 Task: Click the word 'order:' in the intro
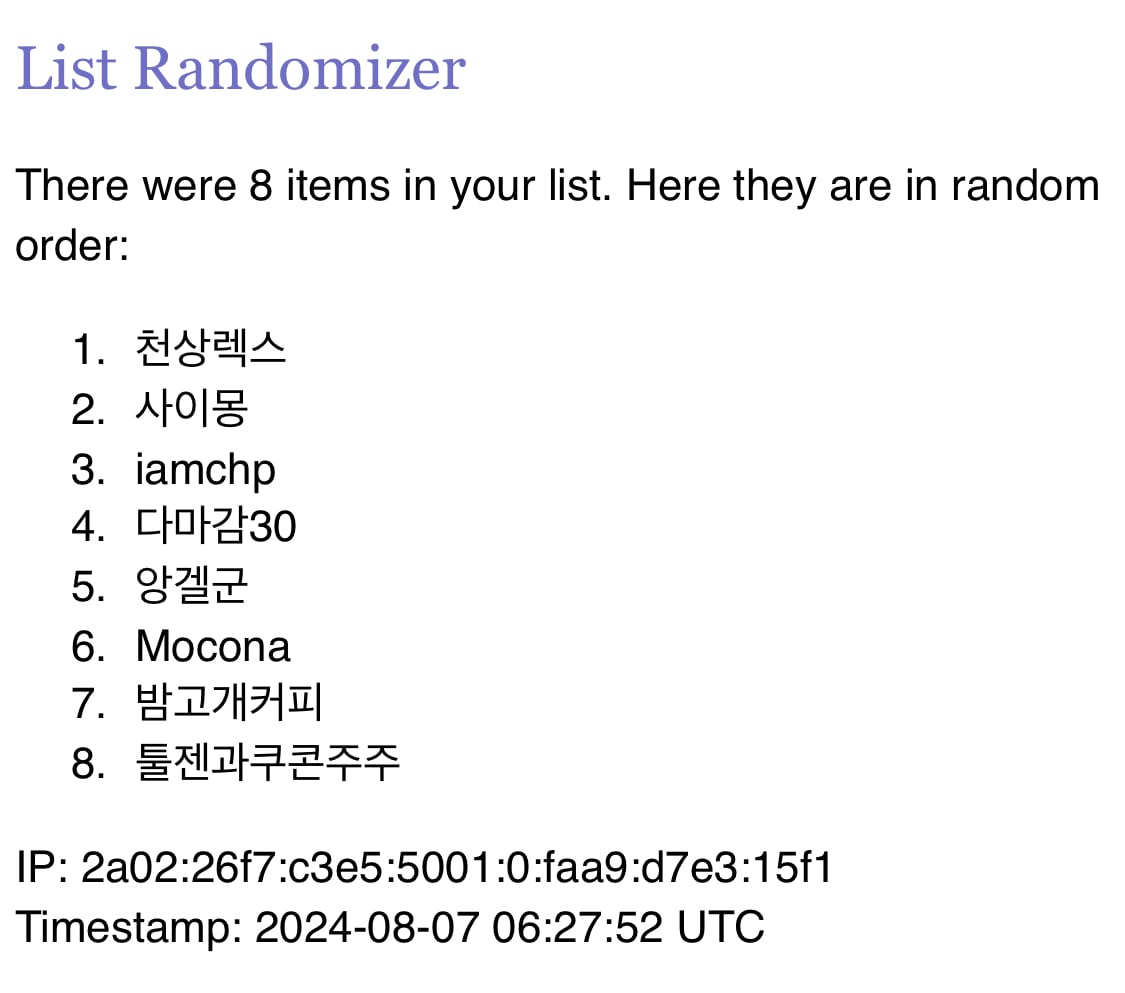[x=72, y=246]
